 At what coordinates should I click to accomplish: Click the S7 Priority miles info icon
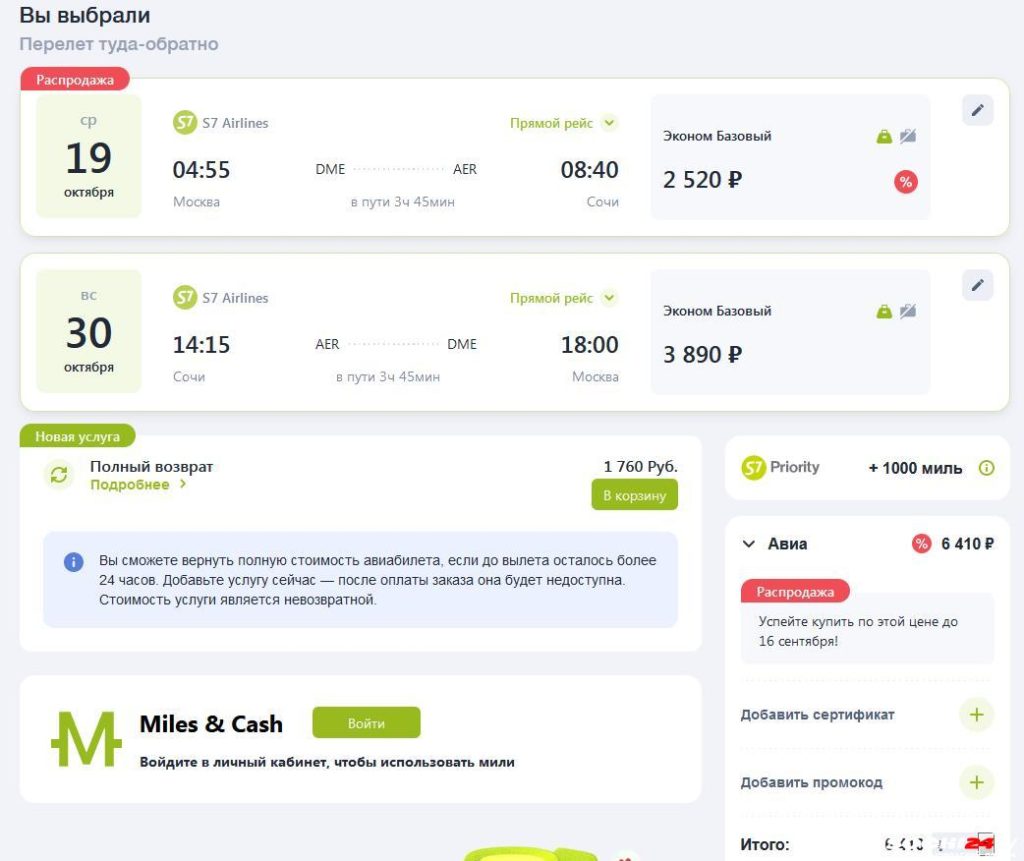[985, 468]
